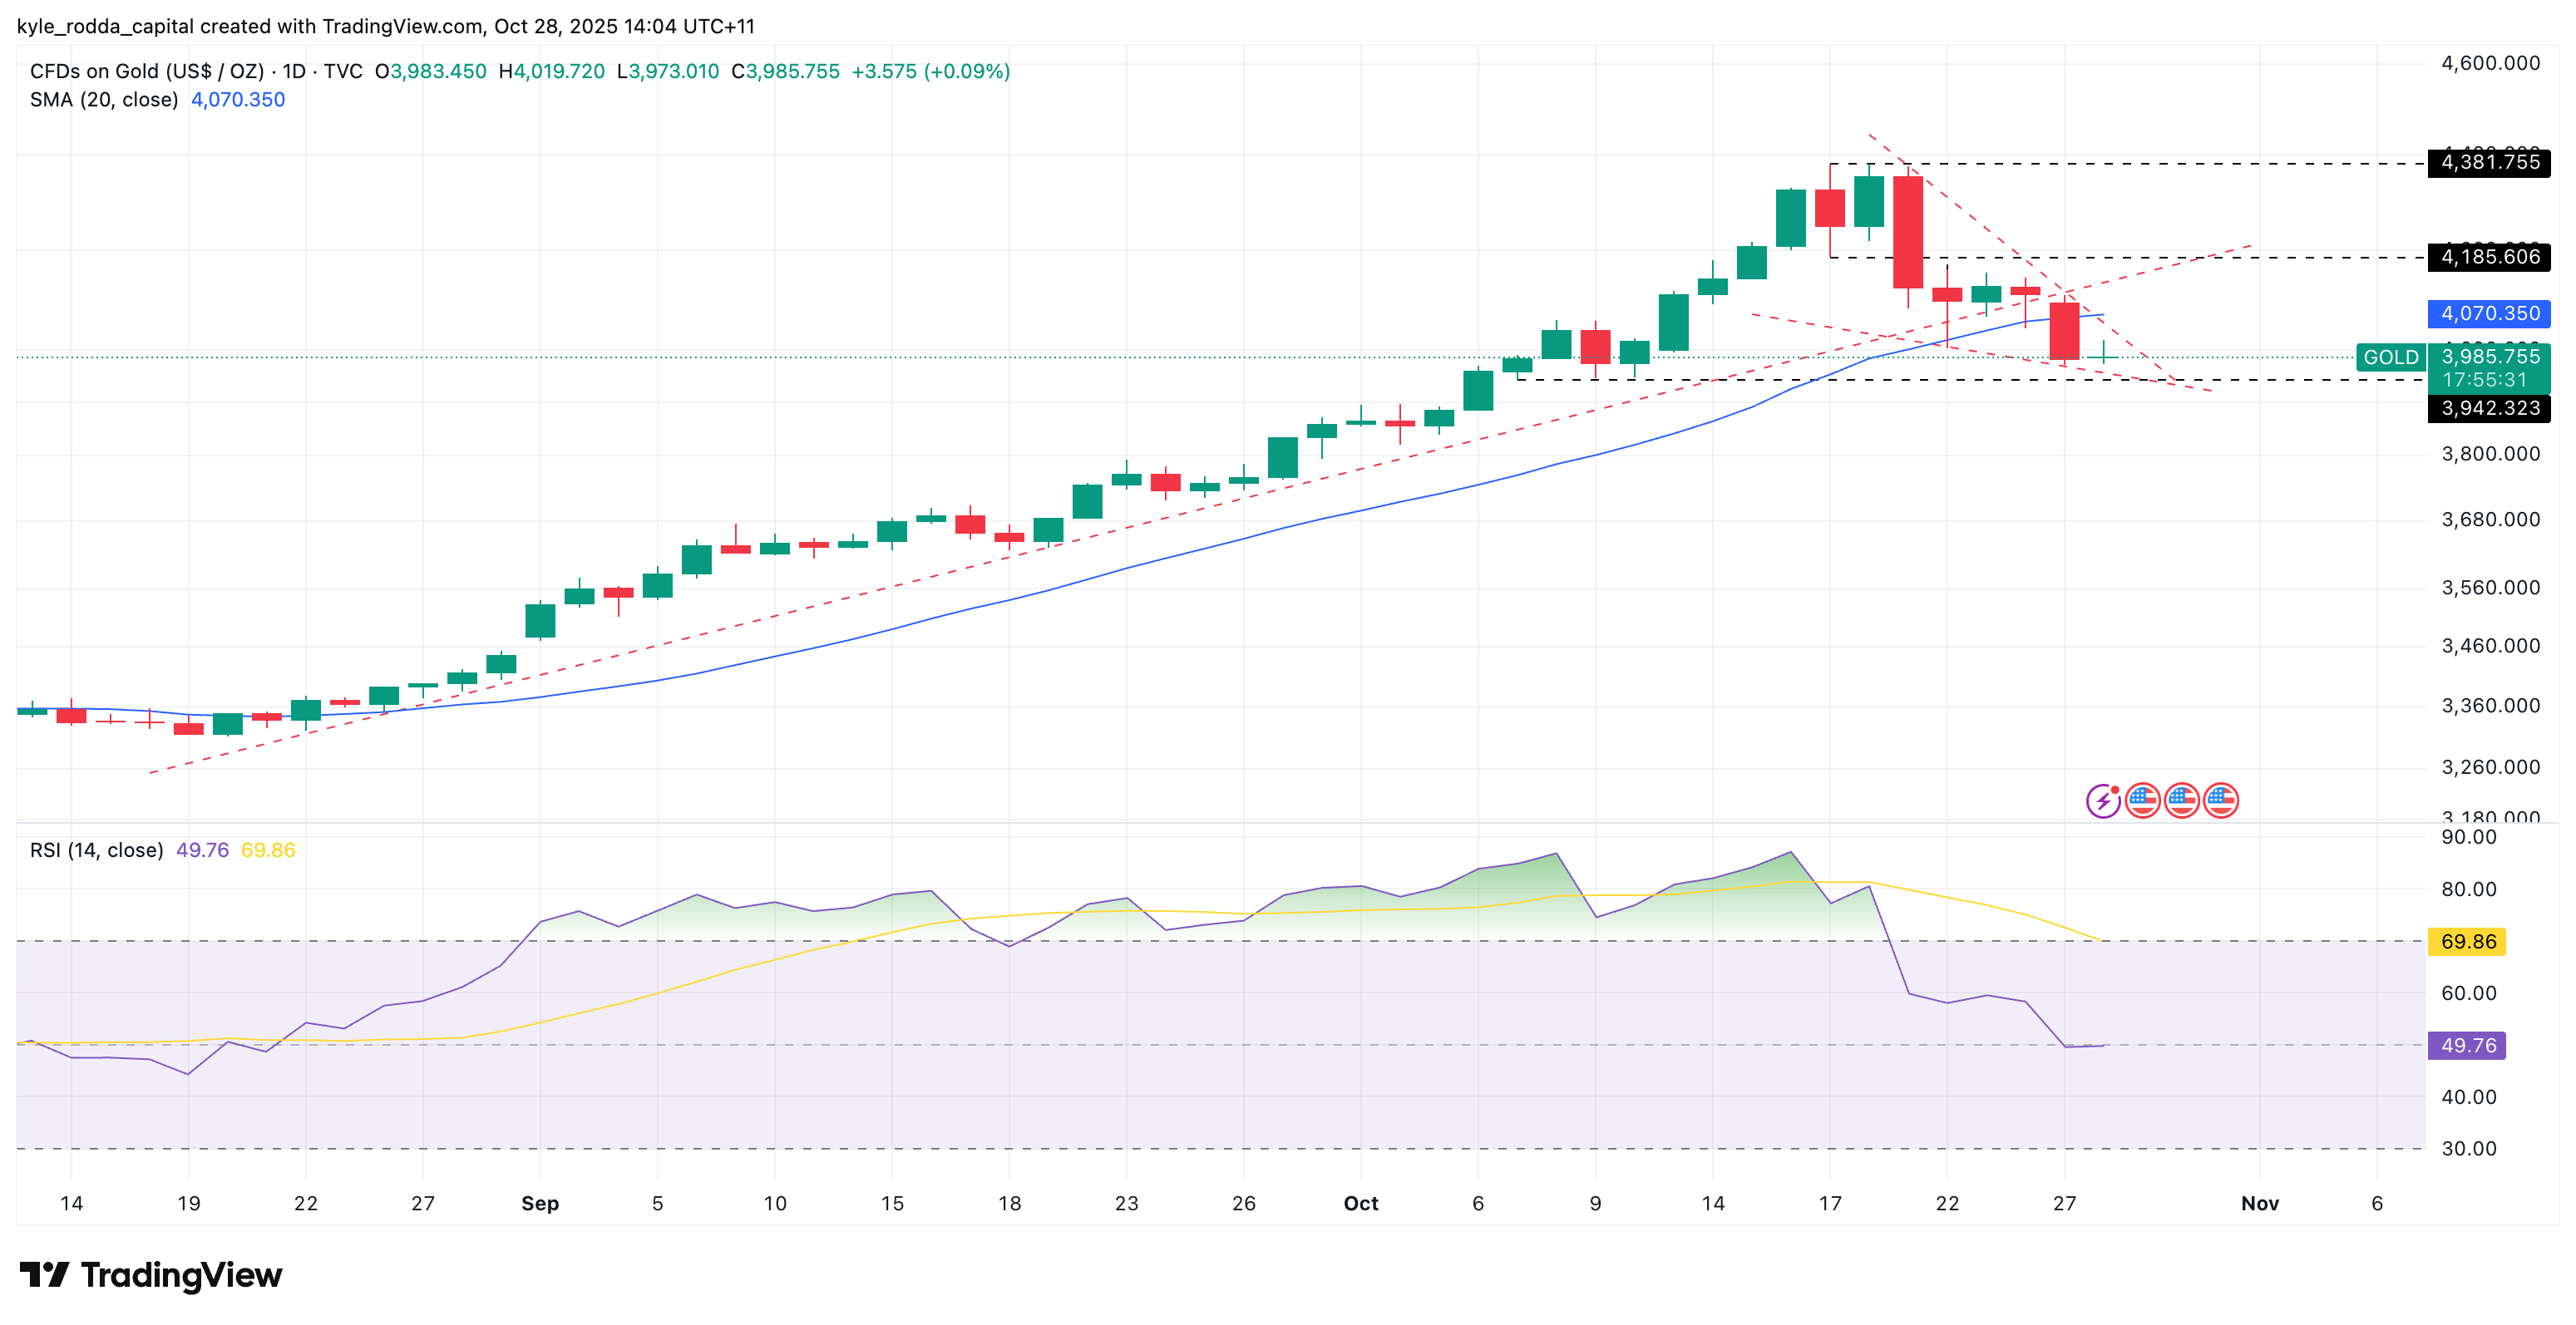Click the TradingView logo at the bottom
Viewport: 2576px width, 1325px height.
point(151,1275)
